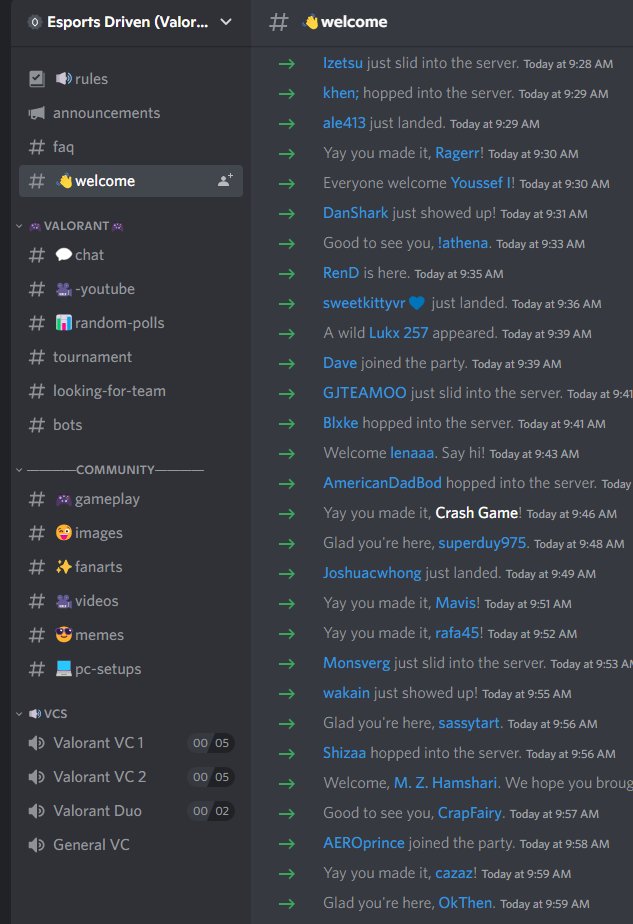Open the announcements channel
This screenshot has height=924, width=633.
point(131,113)
